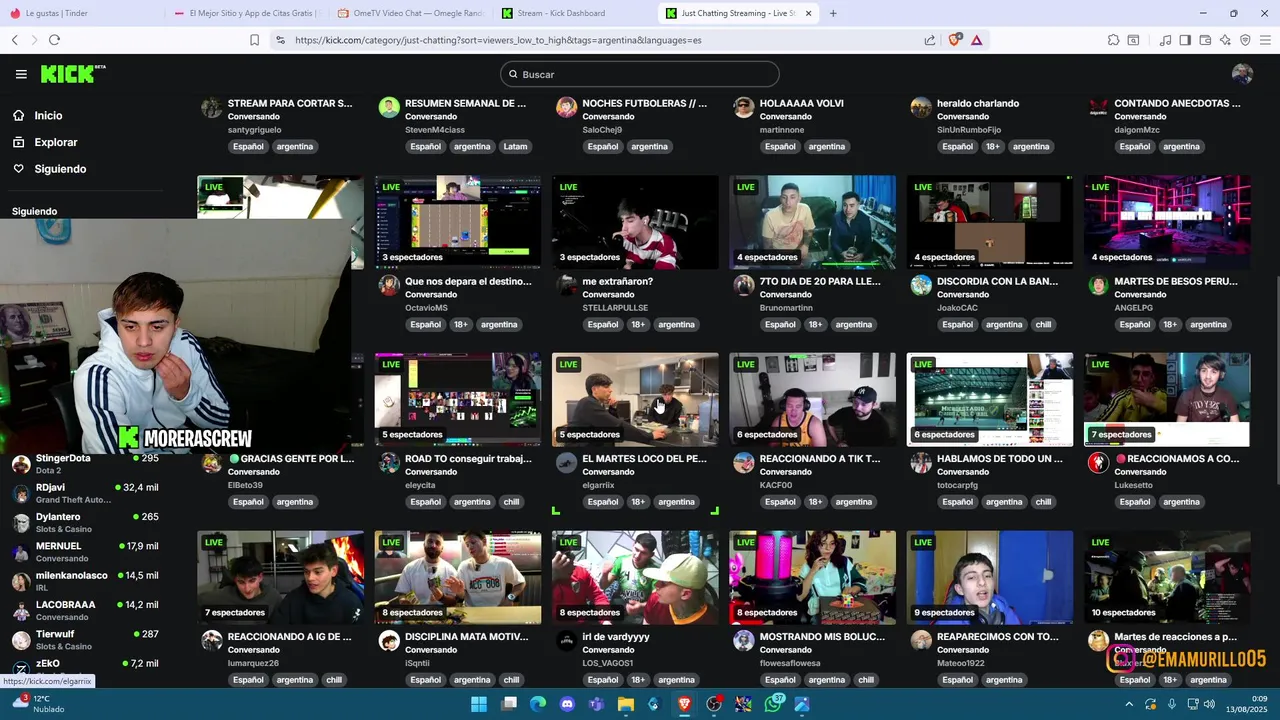The height and width of the screenshot is (720, 1280).
Task: Open channel link Brunomartinn
Action: (x=790, y=308)
